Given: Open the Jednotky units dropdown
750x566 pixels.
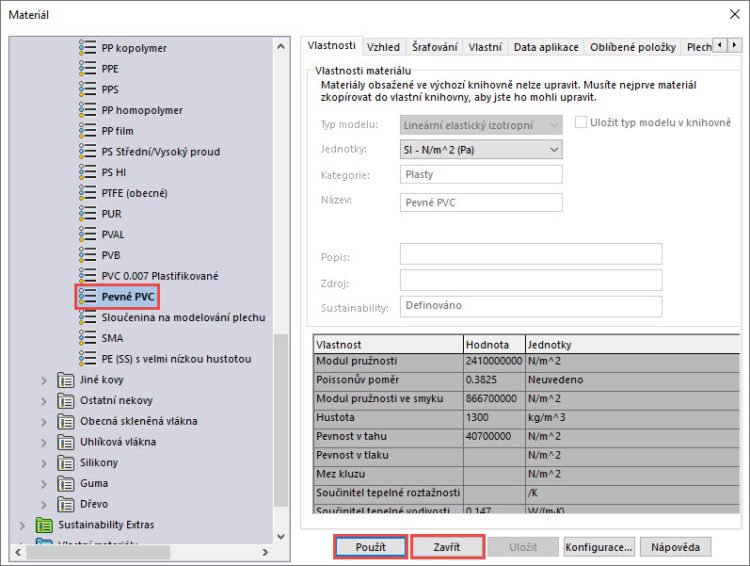Looking at the screenshot, I should tap(480, 149).
